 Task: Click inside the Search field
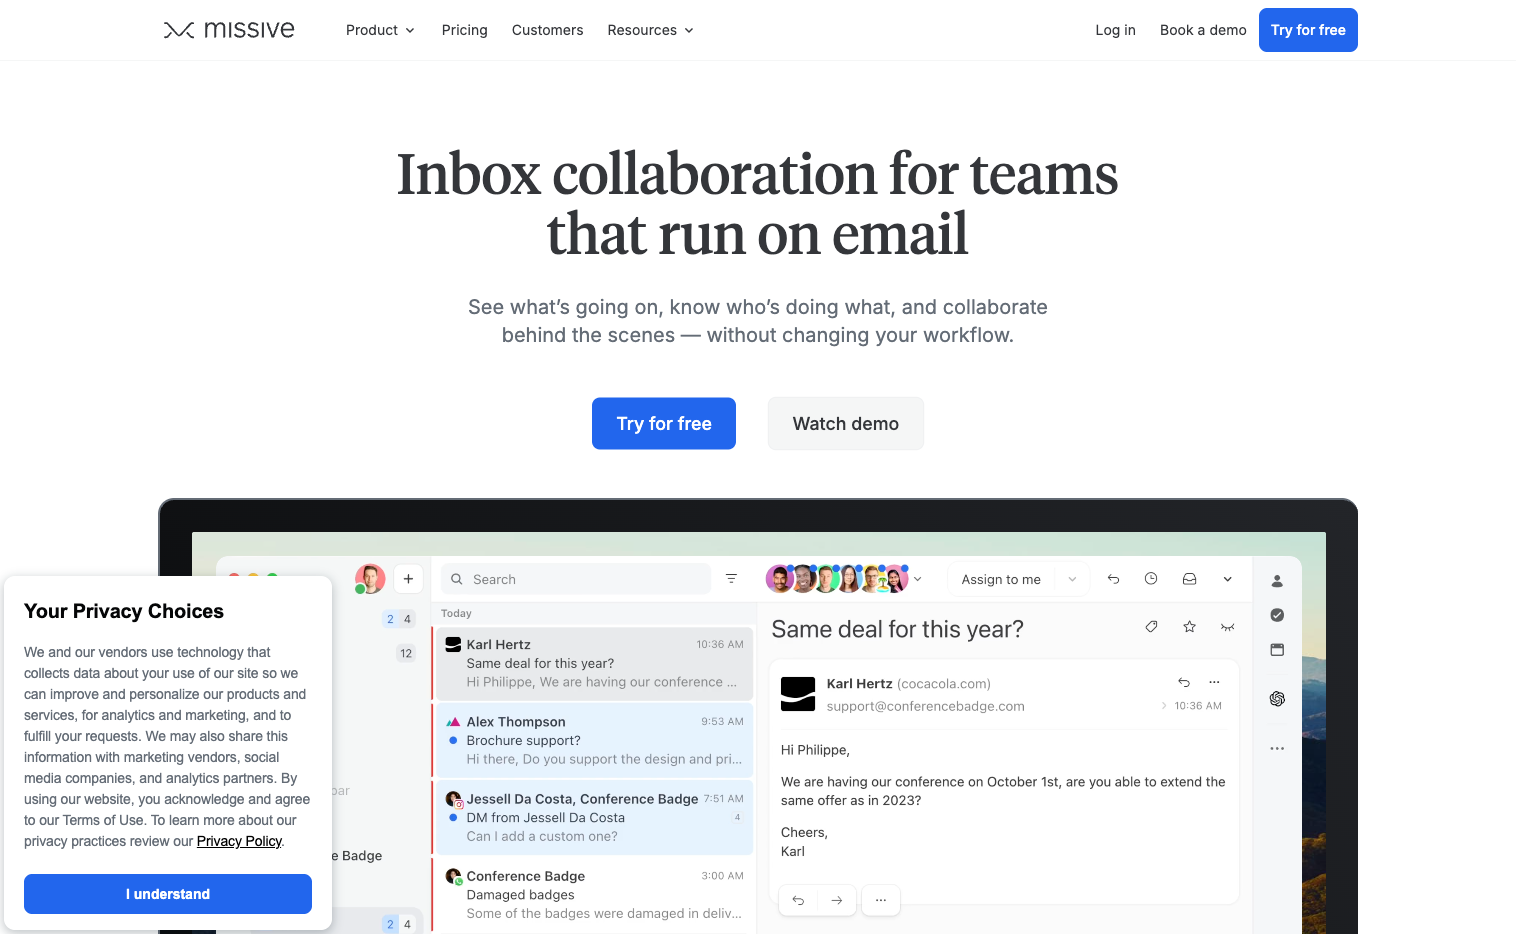(x=575, y=578)
